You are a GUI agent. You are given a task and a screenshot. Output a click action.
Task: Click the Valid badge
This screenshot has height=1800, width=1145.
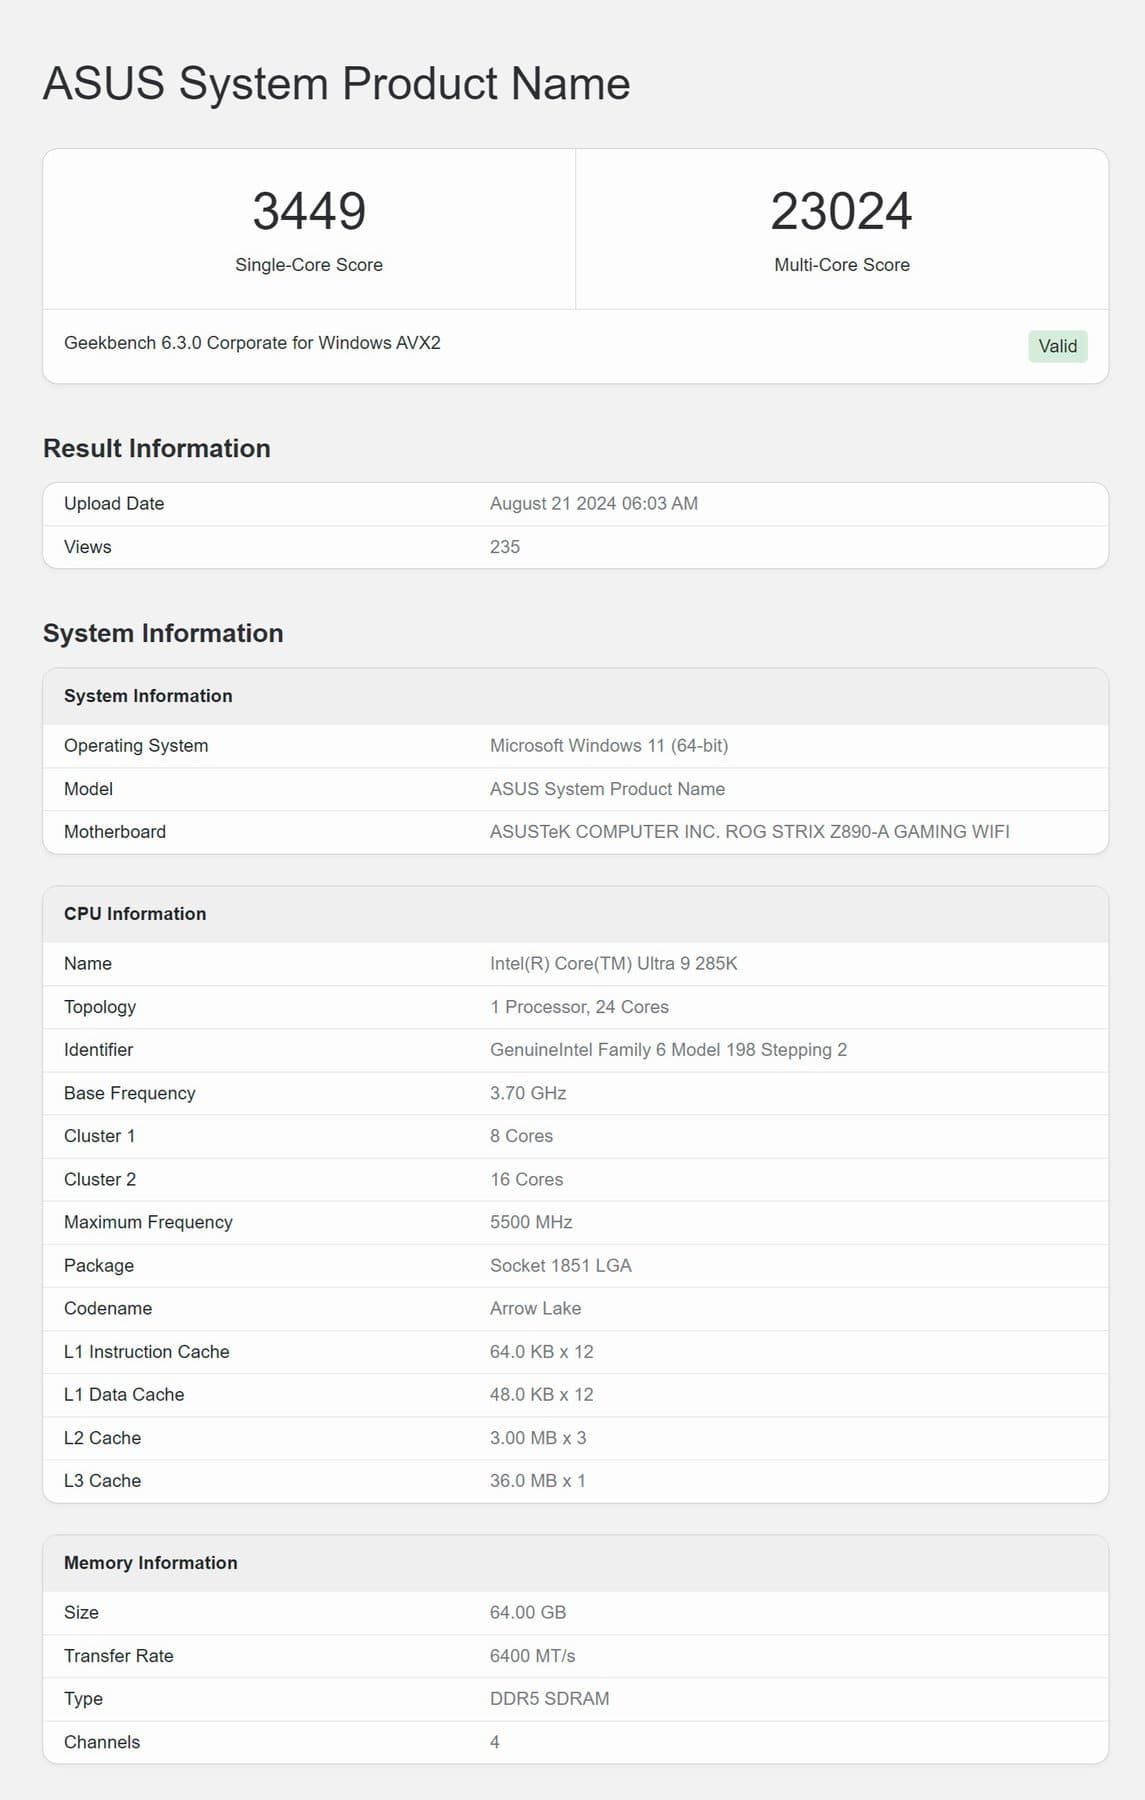click(1057, 346)
